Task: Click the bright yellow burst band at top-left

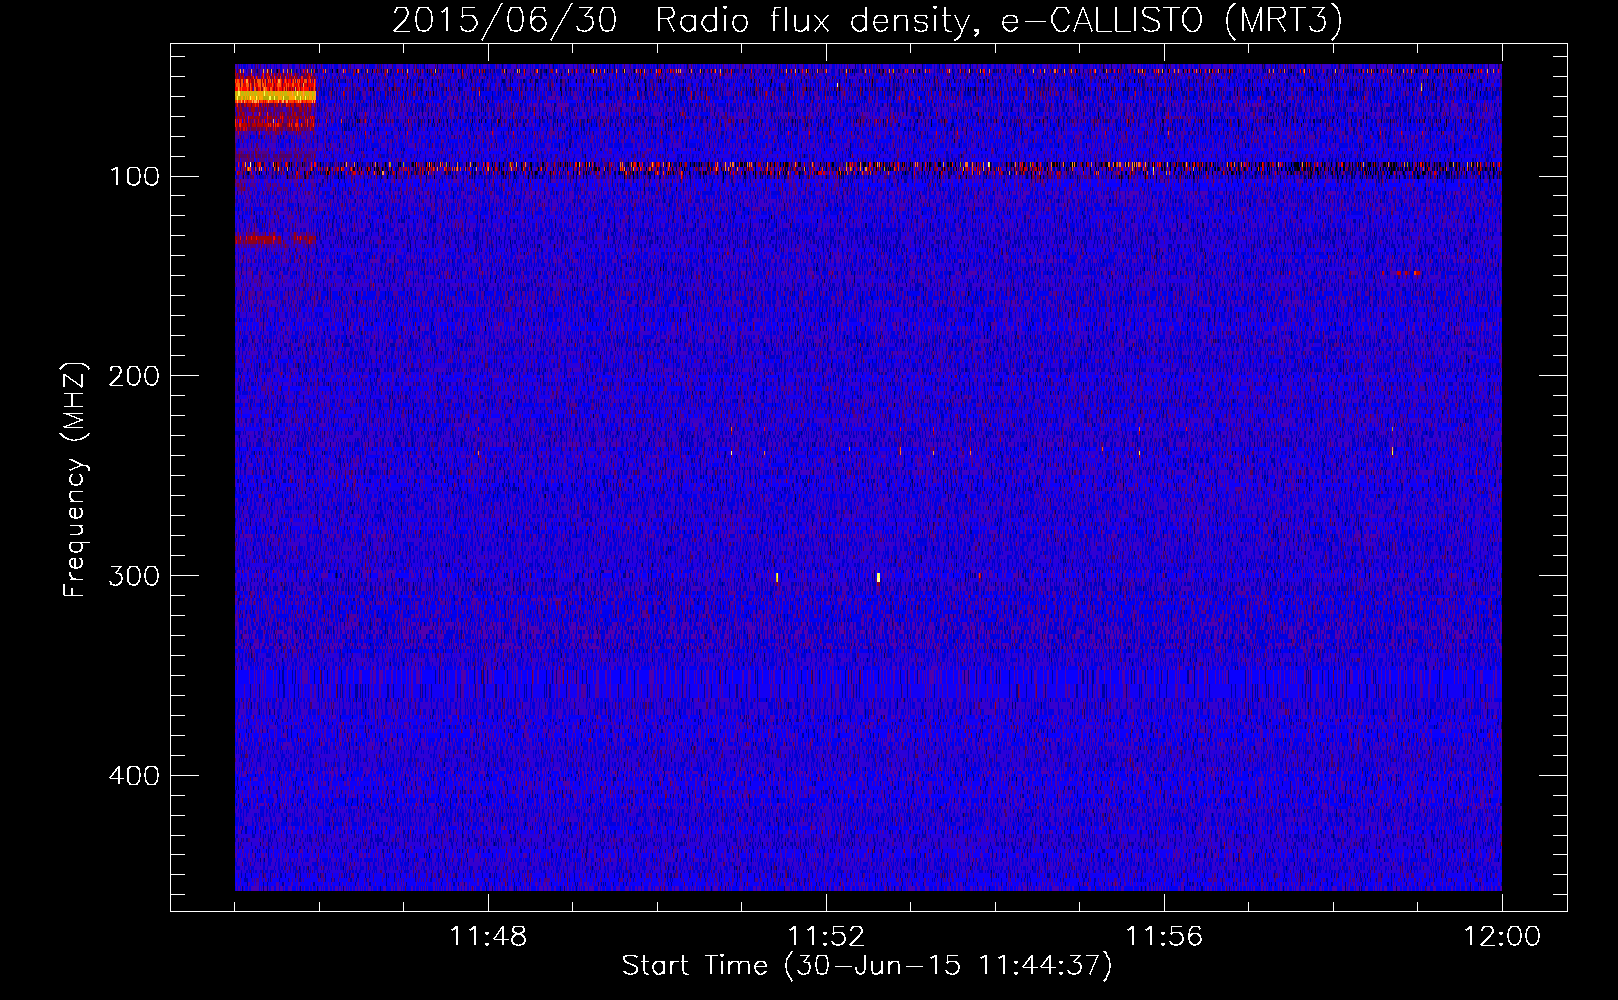Action: (x=275, y=96)
